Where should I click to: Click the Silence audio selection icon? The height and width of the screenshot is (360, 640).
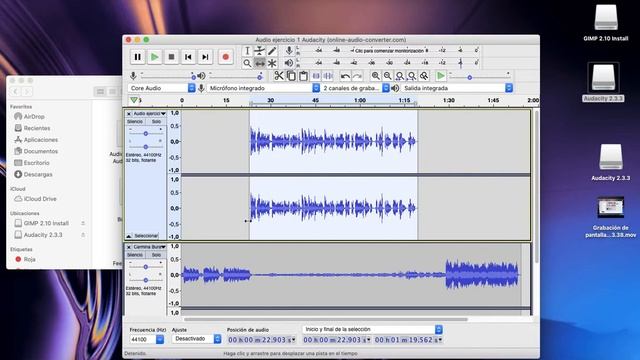328,76
